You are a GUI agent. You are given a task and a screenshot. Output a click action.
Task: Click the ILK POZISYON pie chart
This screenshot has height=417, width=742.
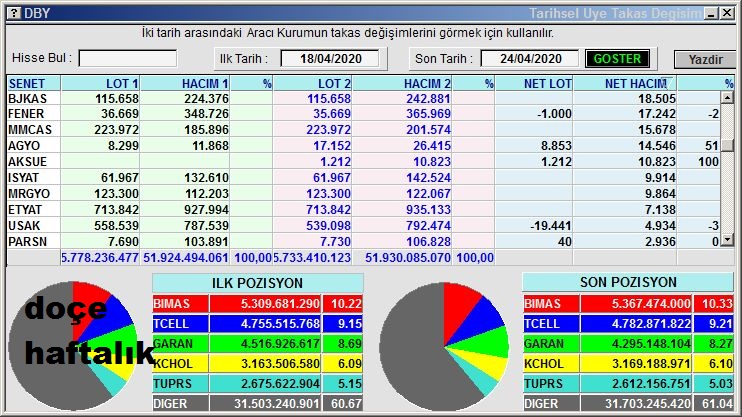point(73,346)
